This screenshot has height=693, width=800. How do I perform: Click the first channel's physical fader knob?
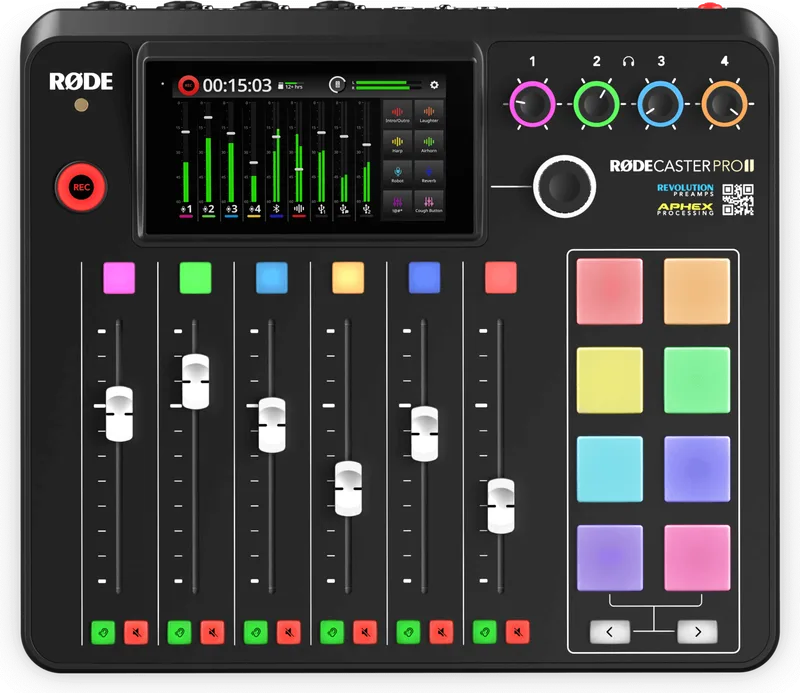pyautogui.click(x=119, y=414)
